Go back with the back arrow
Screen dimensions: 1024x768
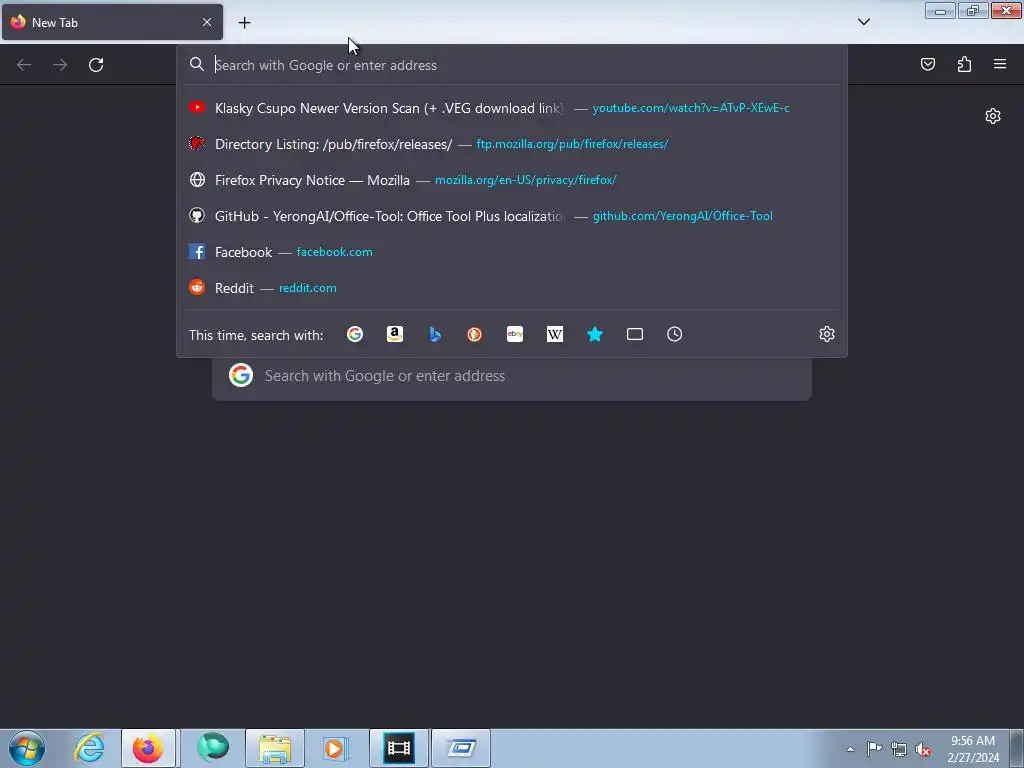(x=24, y=65)
